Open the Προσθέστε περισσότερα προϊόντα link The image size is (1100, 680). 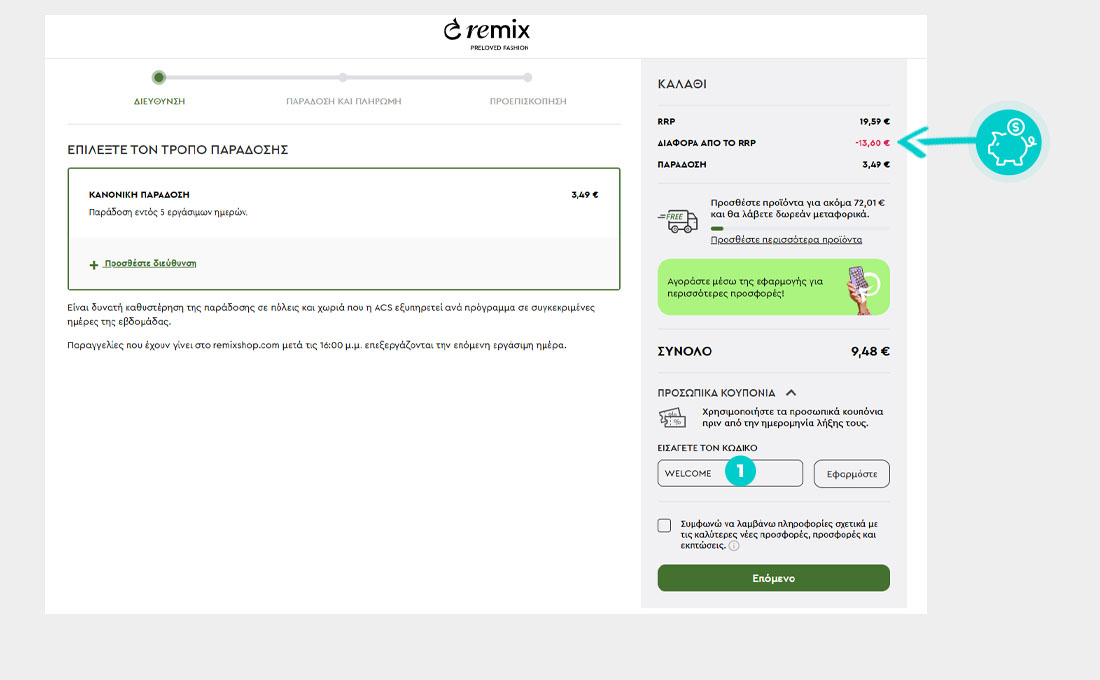point(786,240)
